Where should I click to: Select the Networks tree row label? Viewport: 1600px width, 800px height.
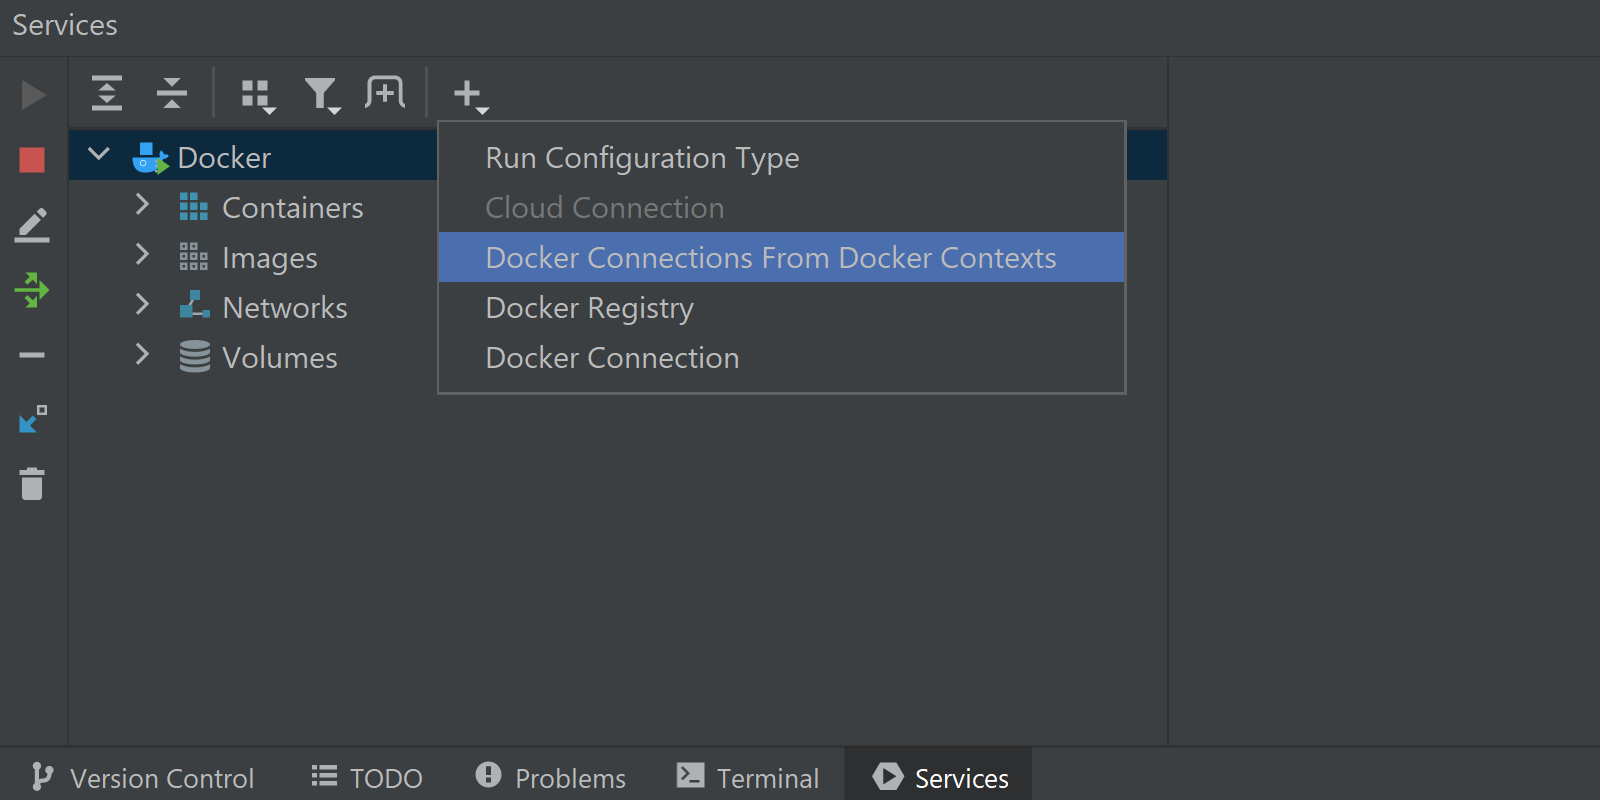coord(285,308)
